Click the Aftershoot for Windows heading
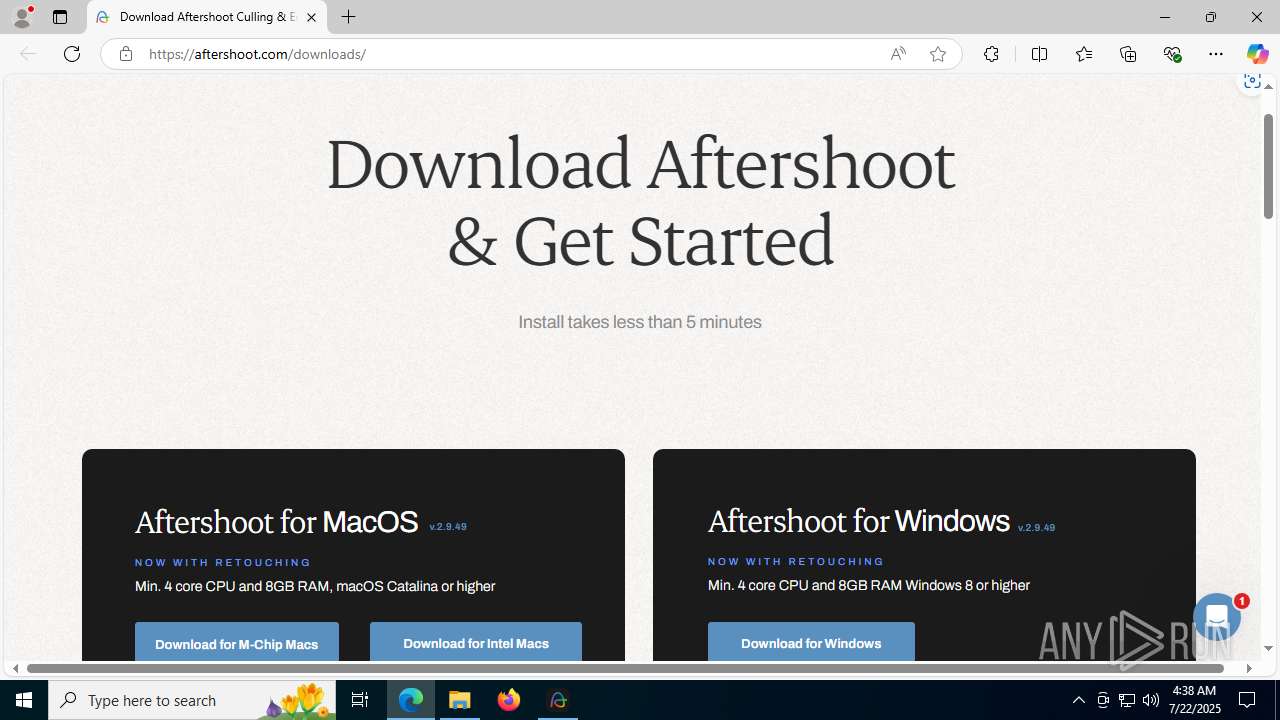1280x720 pixels. (x=858, y=520)
